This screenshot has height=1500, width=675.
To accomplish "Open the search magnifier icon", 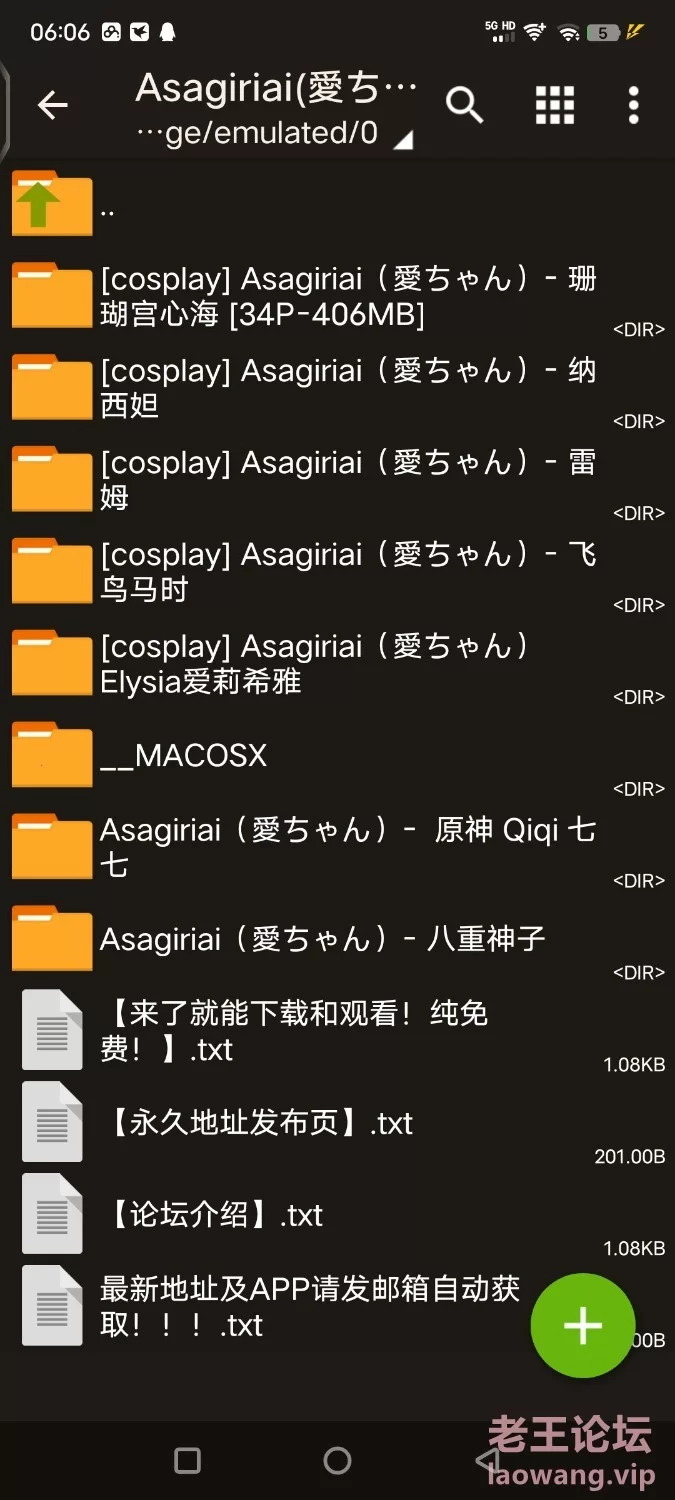I will [x=464, y=104].
